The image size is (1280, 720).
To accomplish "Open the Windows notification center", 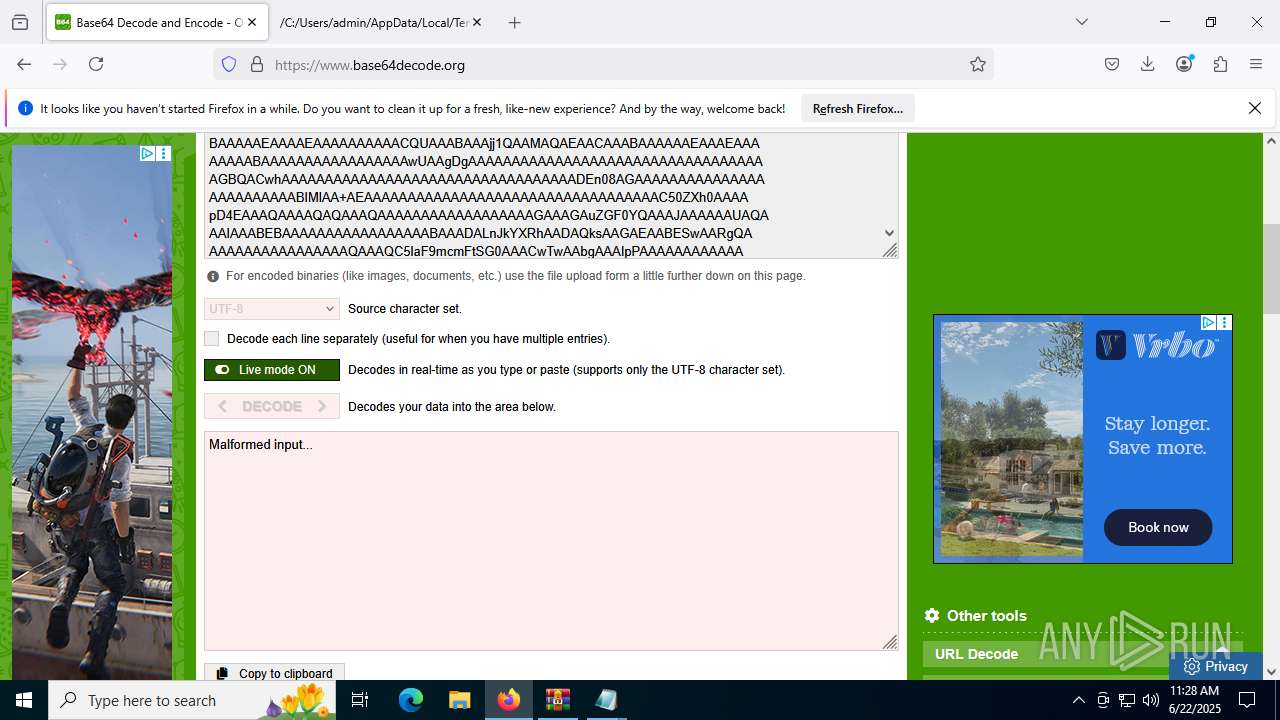I will (1247, 700).
